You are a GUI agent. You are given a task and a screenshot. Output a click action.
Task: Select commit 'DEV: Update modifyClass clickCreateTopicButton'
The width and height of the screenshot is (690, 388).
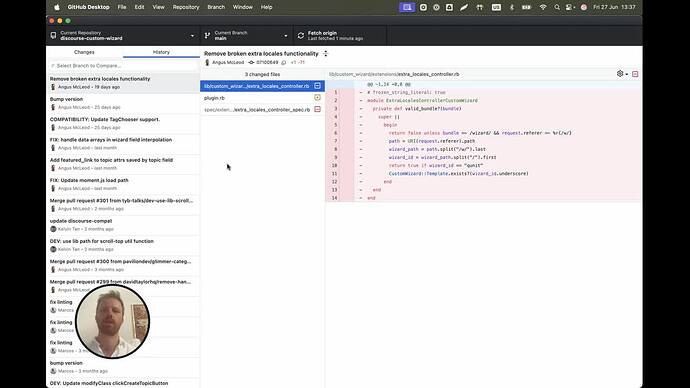[123, 383]
